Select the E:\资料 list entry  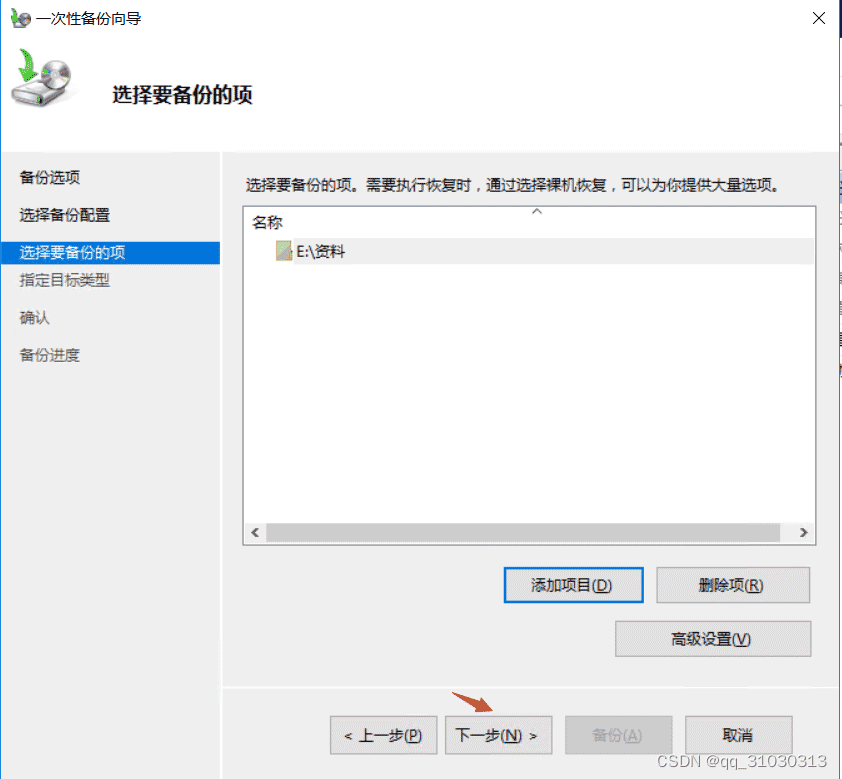point(529,251)
